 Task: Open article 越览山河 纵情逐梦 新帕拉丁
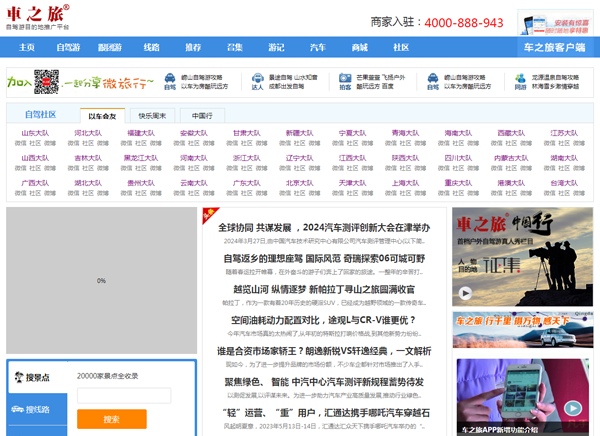(324, 290)
